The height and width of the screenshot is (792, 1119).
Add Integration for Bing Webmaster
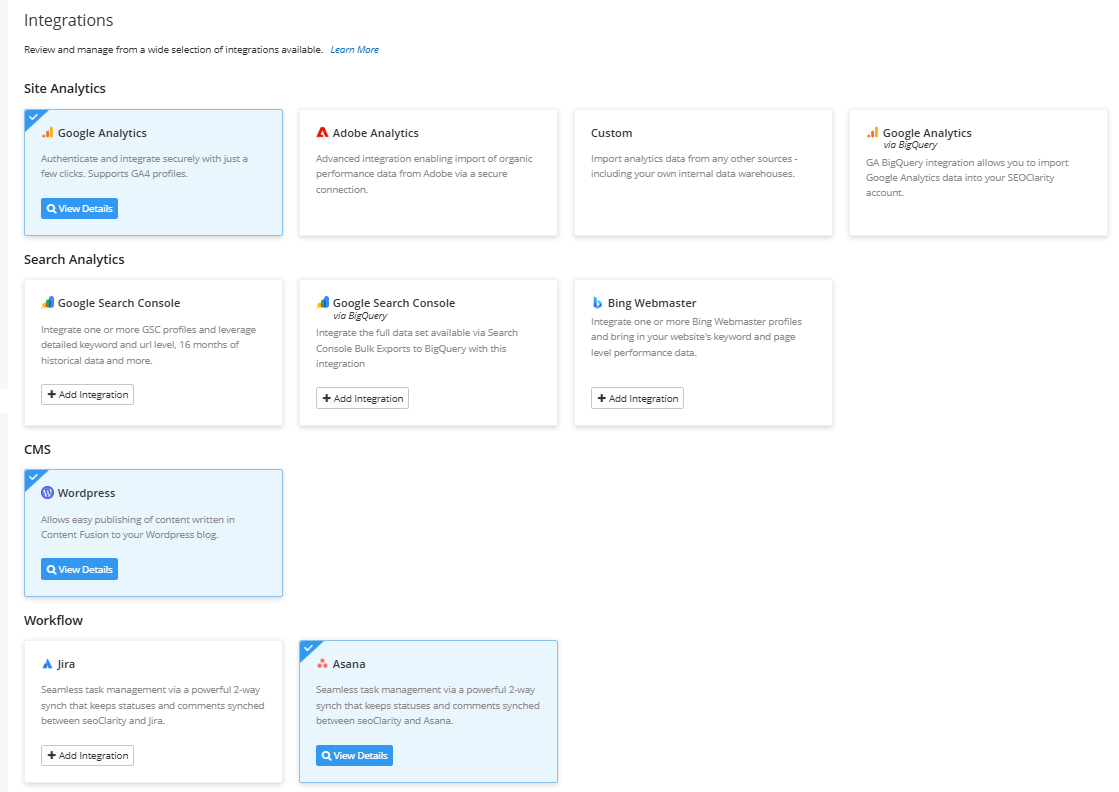pyautogui.click(x=637, y=399)
